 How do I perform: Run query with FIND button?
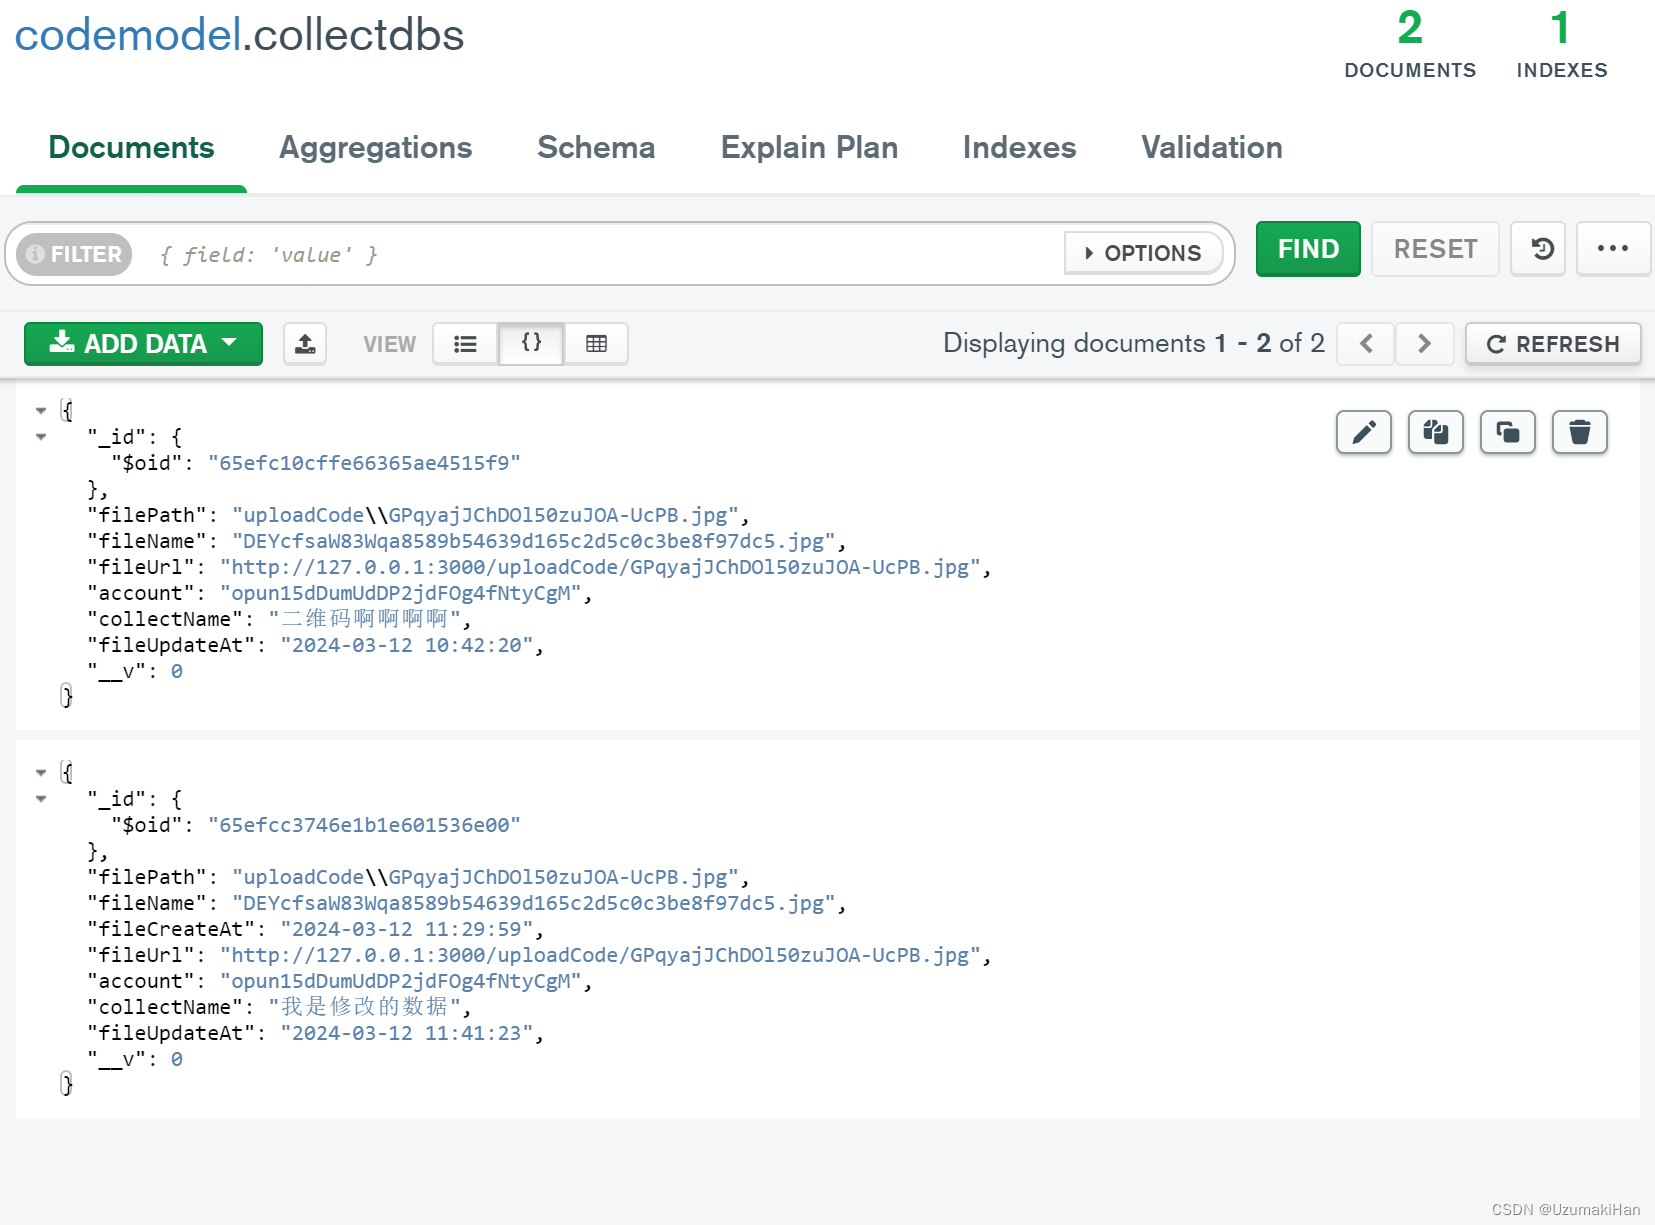coord(1308,249)
